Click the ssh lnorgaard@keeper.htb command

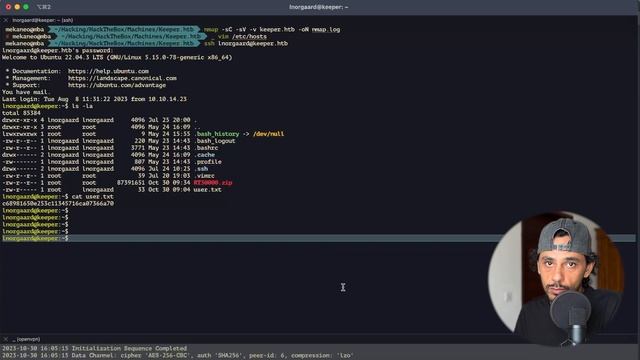coord(246,43)
